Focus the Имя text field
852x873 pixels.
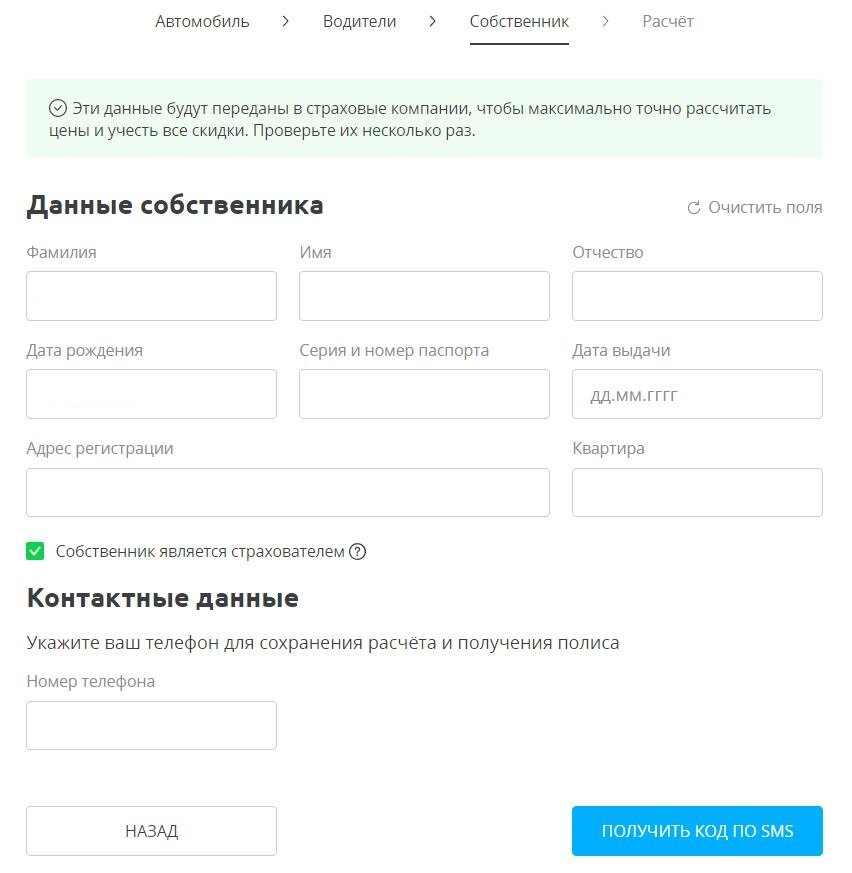click(x=424, y=295)
